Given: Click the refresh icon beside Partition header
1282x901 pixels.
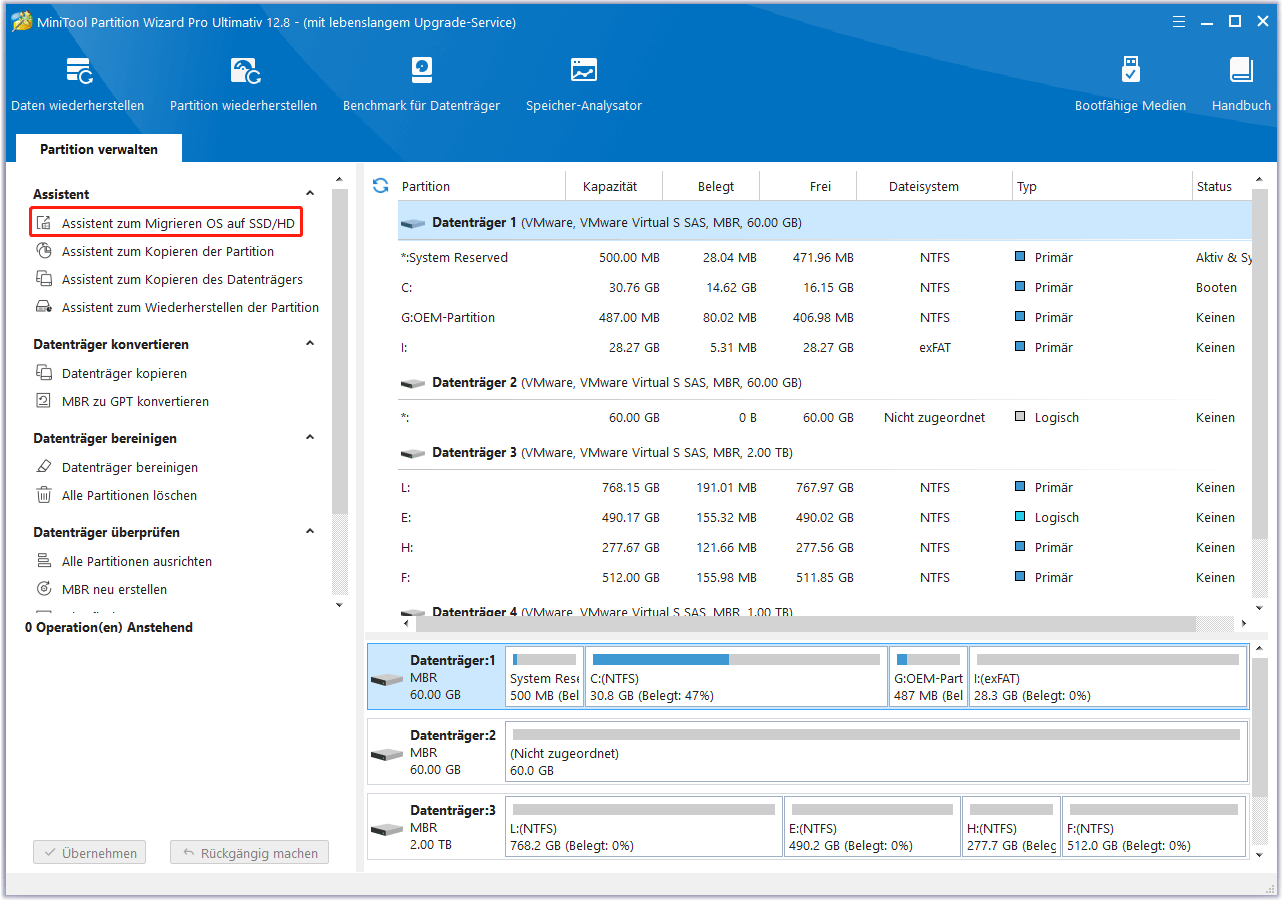Looking at the screenshot, I should click(x=380, y=185).
